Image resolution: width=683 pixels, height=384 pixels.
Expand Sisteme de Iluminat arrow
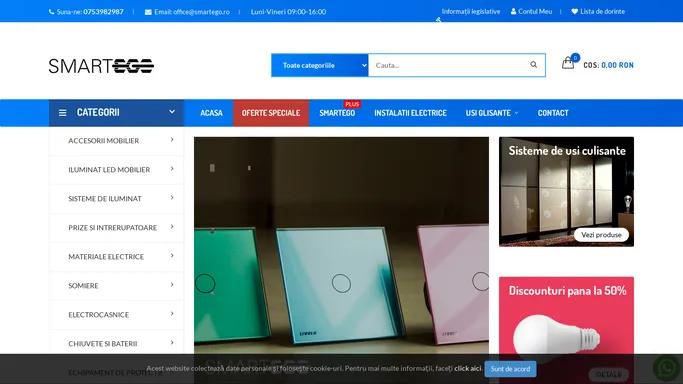coord(172,198)
